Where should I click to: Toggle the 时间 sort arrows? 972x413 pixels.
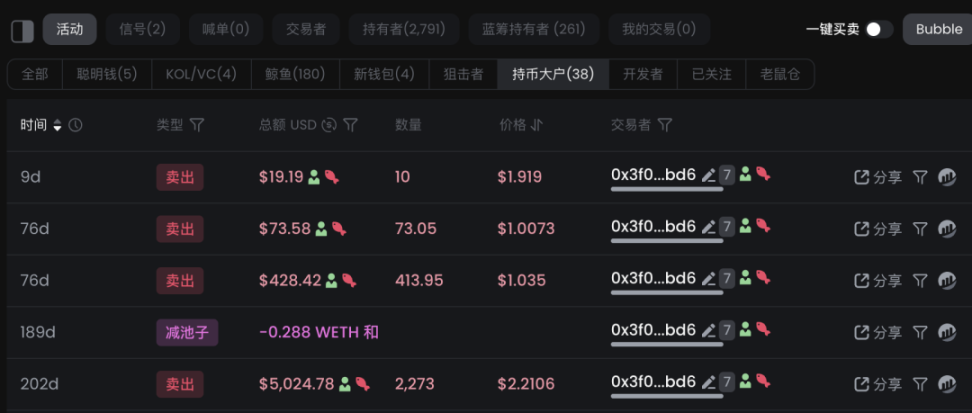(x=57, y=125)
